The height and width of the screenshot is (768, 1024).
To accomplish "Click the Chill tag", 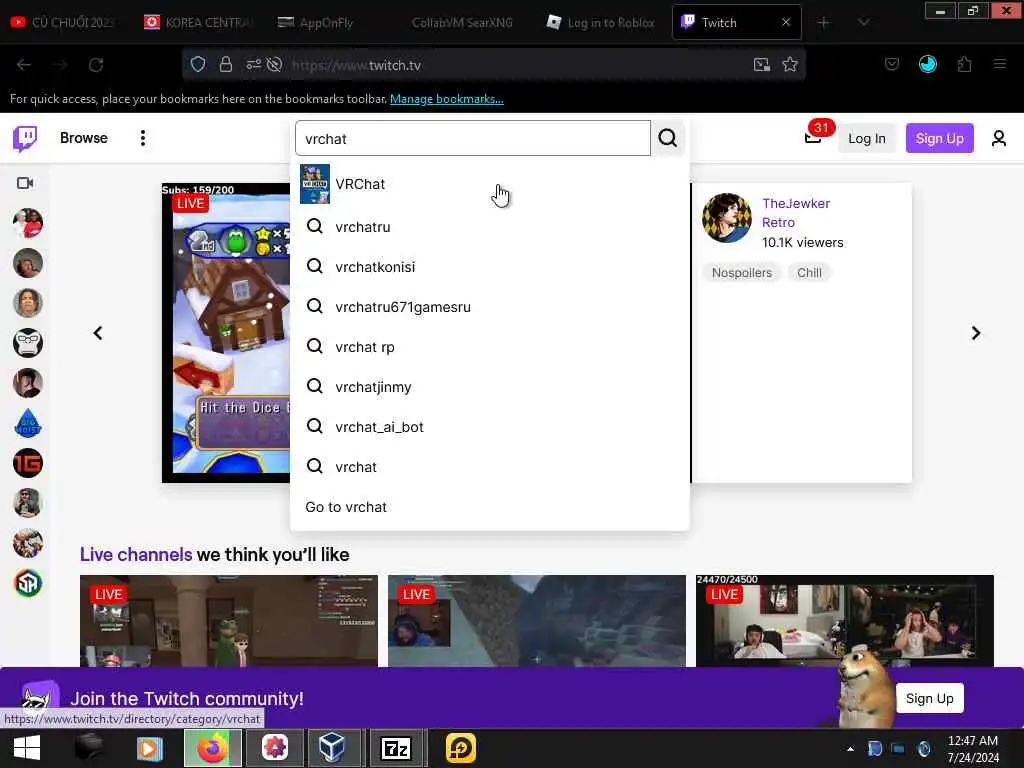I will click(809, 272).
